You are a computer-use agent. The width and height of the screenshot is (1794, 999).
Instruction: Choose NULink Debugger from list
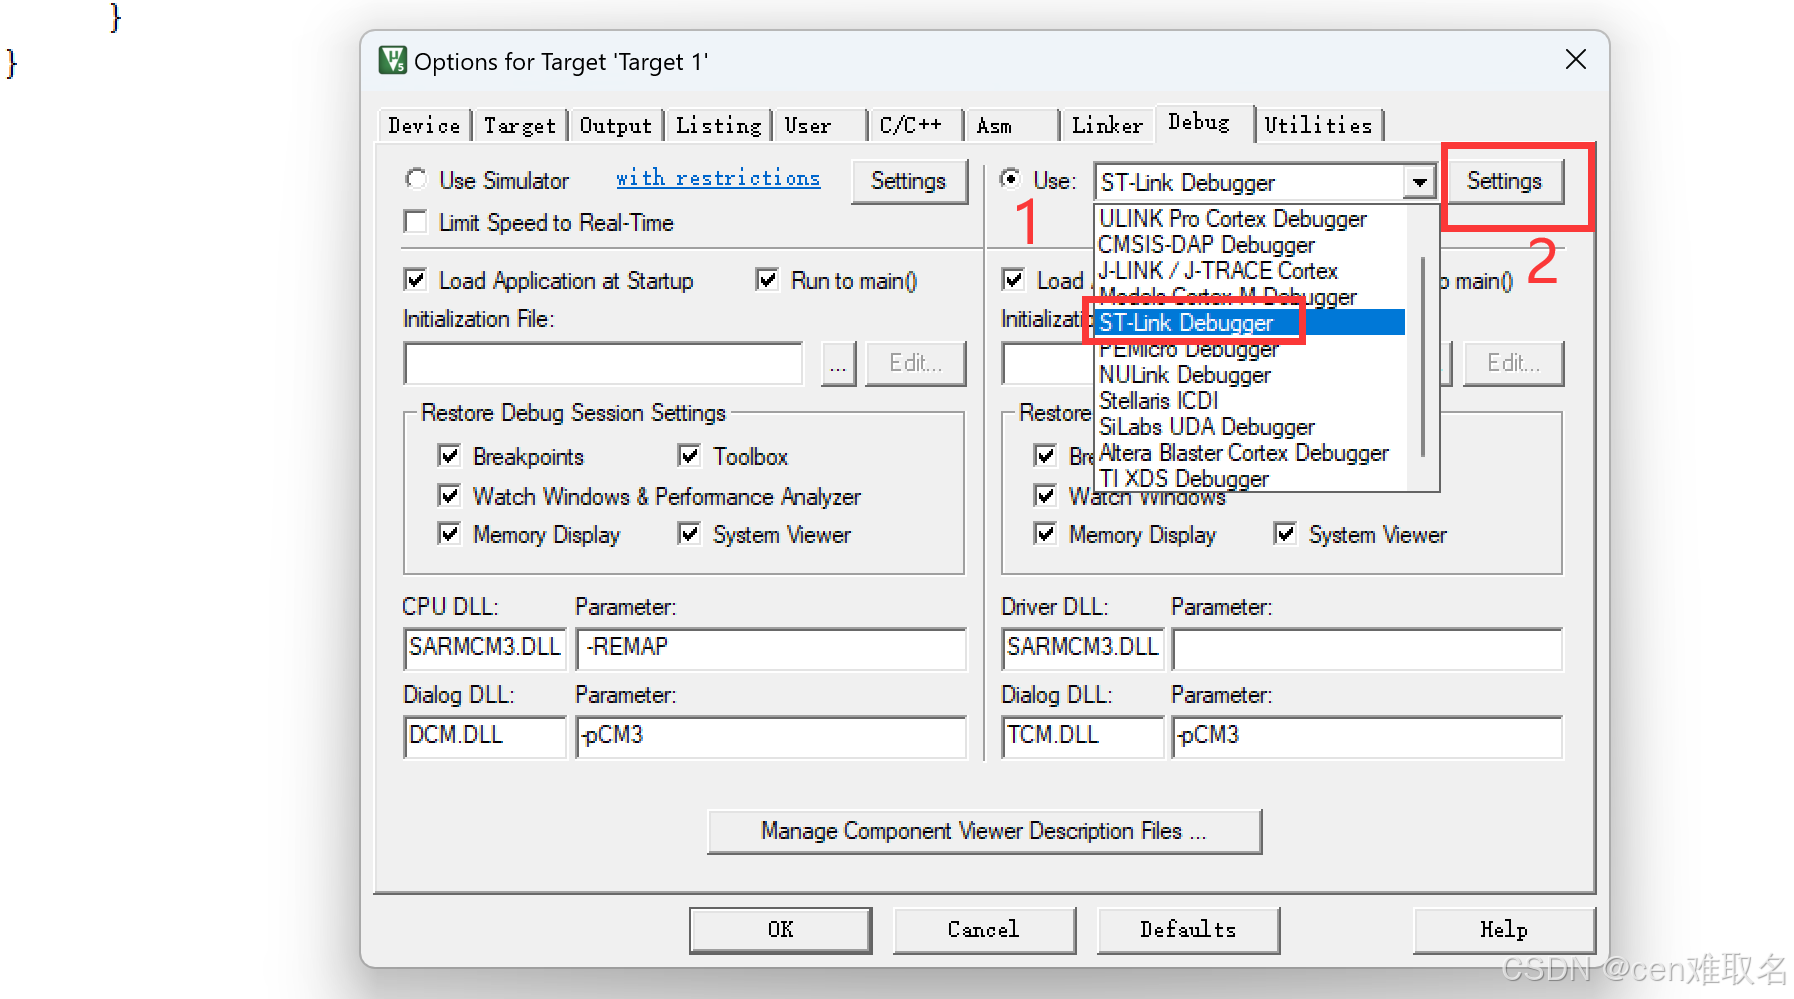point(1251,375)
